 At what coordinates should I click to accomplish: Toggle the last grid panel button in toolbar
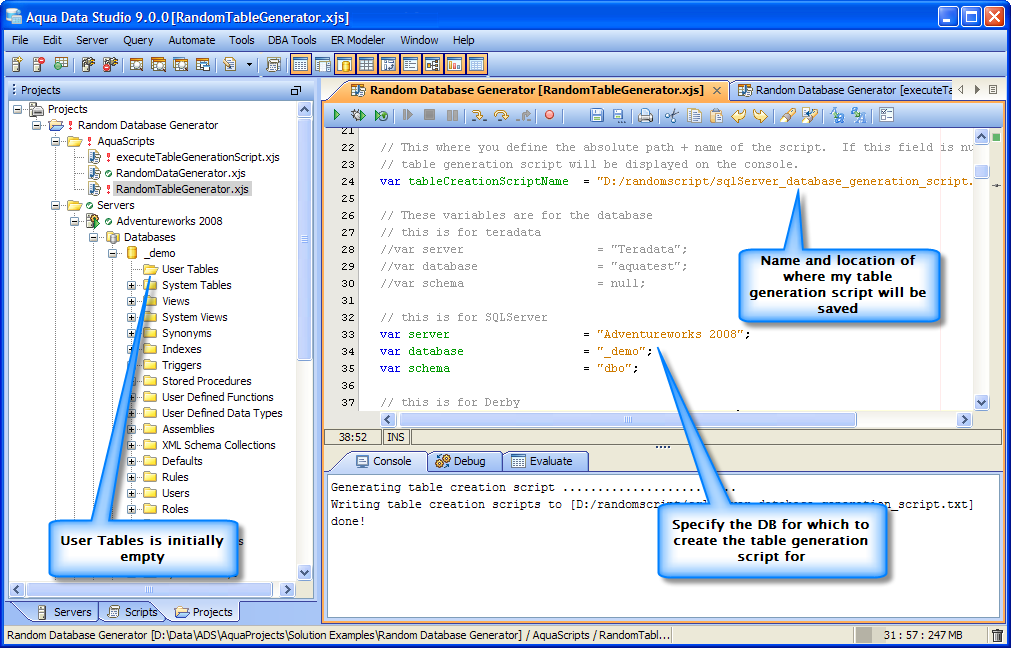pyautogui.click(x=476, y=64)
